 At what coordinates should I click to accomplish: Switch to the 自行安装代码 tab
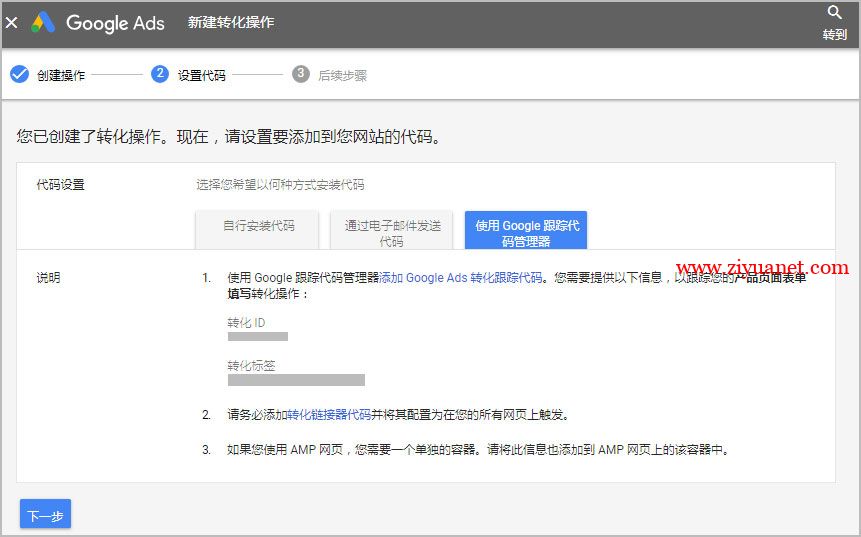258,226
